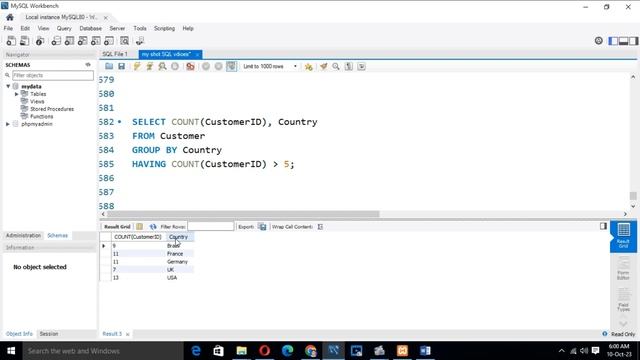Click the Filter Rows input field
This screenshot has width=640, height=360.
click(211, 227)
